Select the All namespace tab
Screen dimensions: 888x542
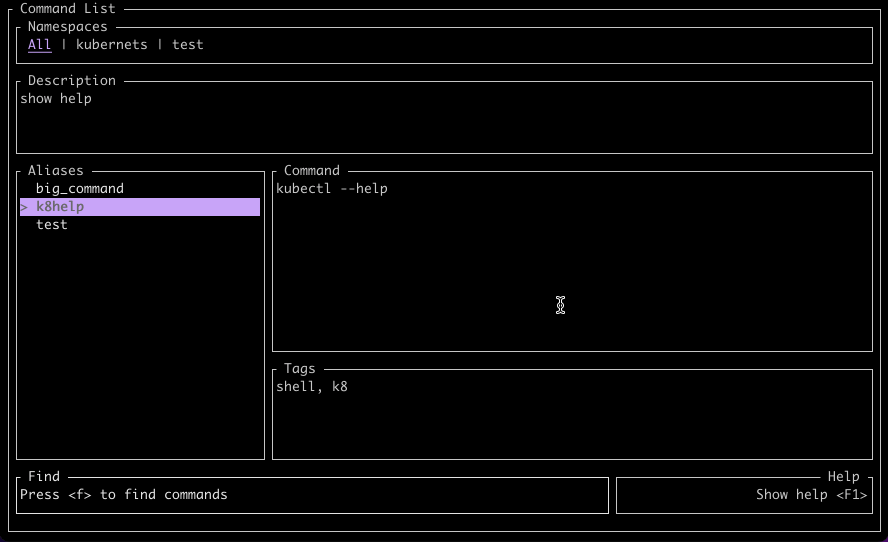coord(40,45)
